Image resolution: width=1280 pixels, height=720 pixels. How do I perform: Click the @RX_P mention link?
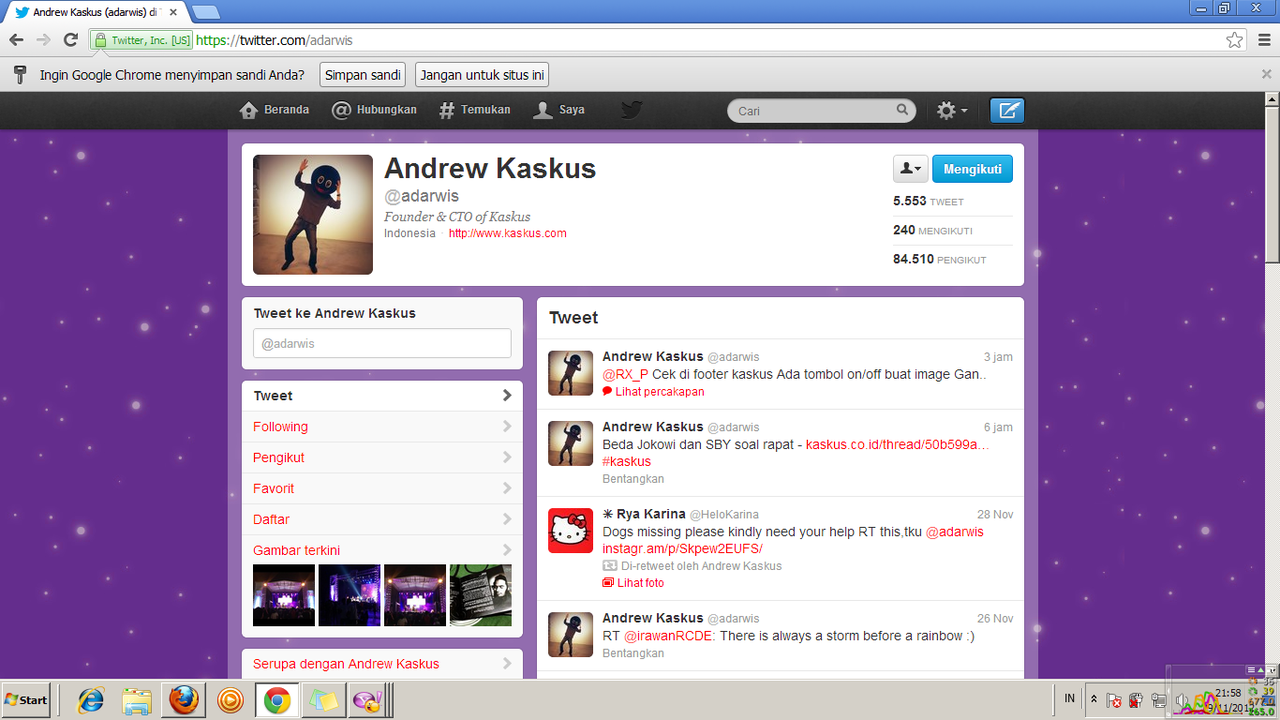point(625,374)
